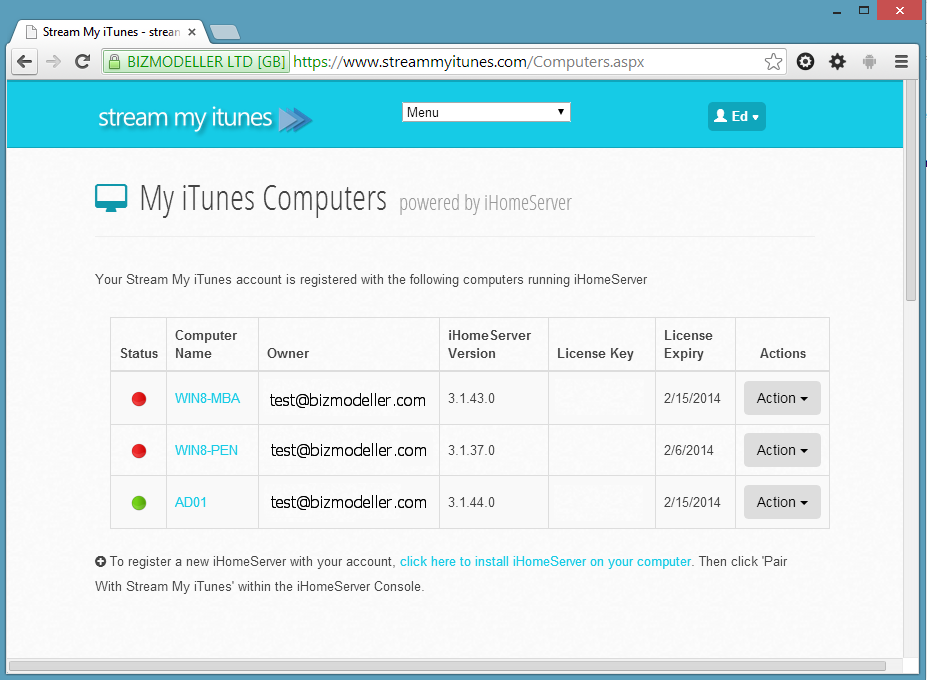Click the plus icon before To register
Viewport: 927px width, 680px height.
click(101, 562)
